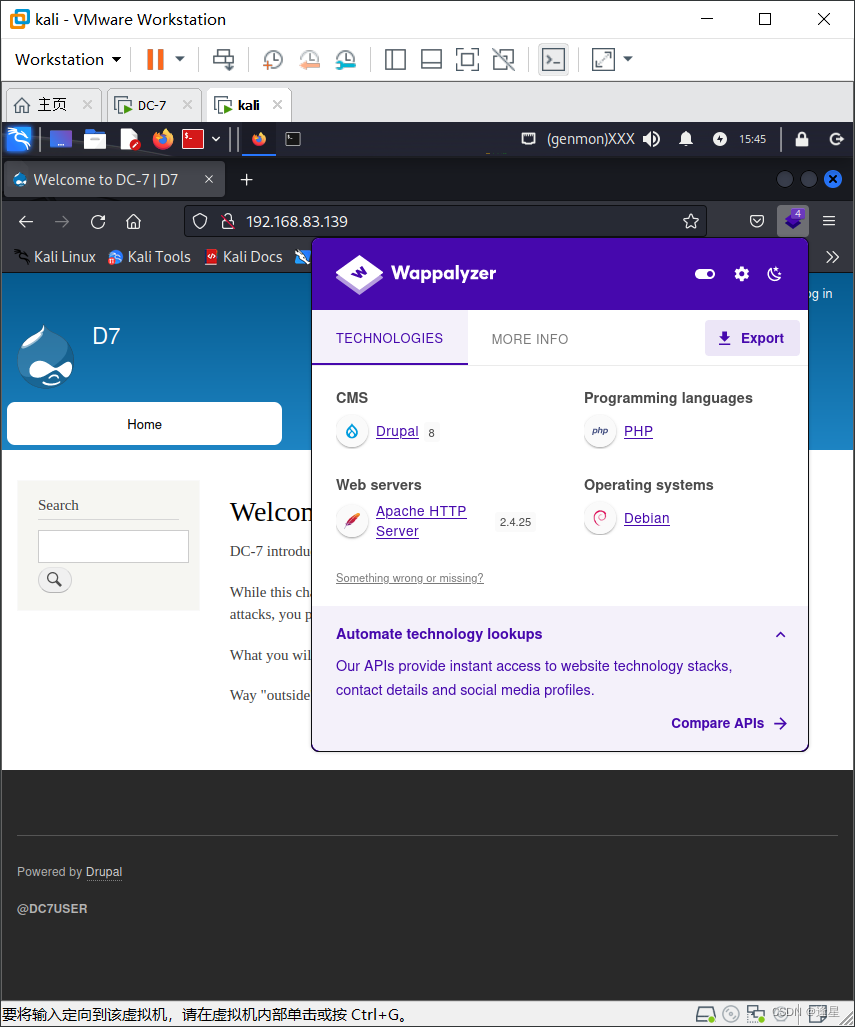Switch to the MORE INFO tab
The width and height of the screenshot is (855, 1027).
click(529, 339)
